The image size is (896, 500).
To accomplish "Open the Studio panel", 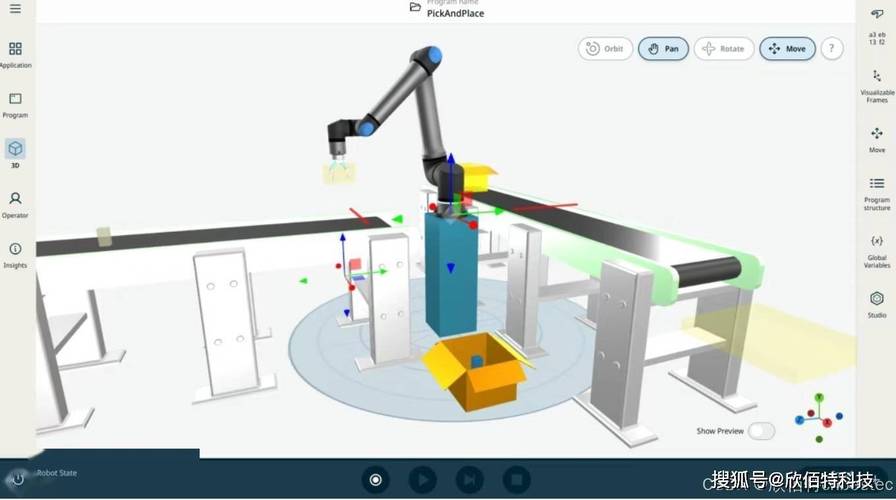I will click(x=877, y=305).
